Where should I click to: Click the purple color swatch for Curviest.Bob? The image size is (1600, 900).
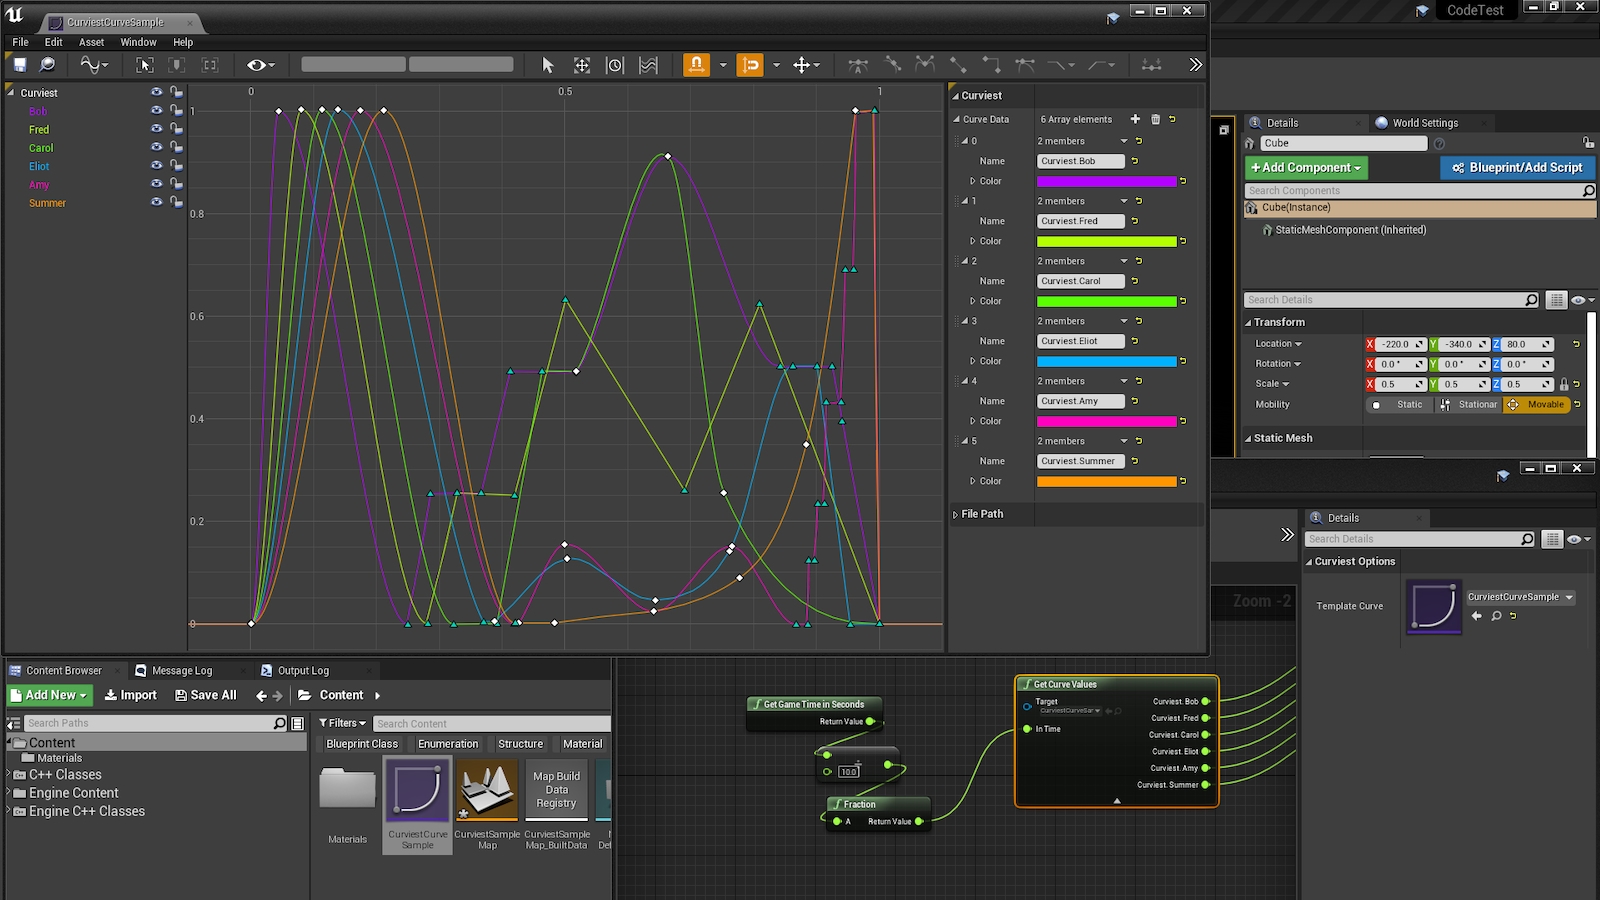click(1106, 181)
